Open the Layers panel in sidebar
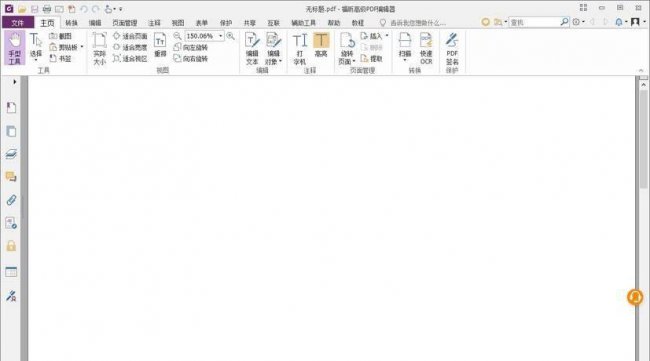 click(x=11, y=154)
